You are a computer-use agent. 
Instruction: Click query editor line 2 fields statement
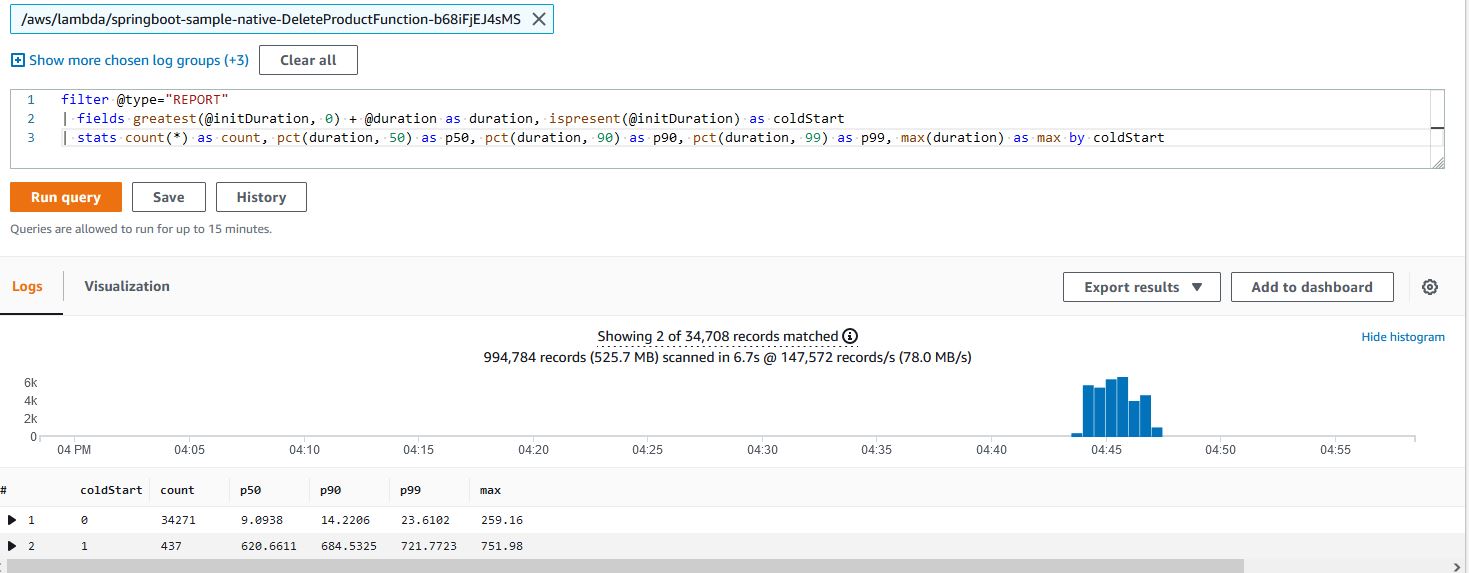click(x=452, y=118)
